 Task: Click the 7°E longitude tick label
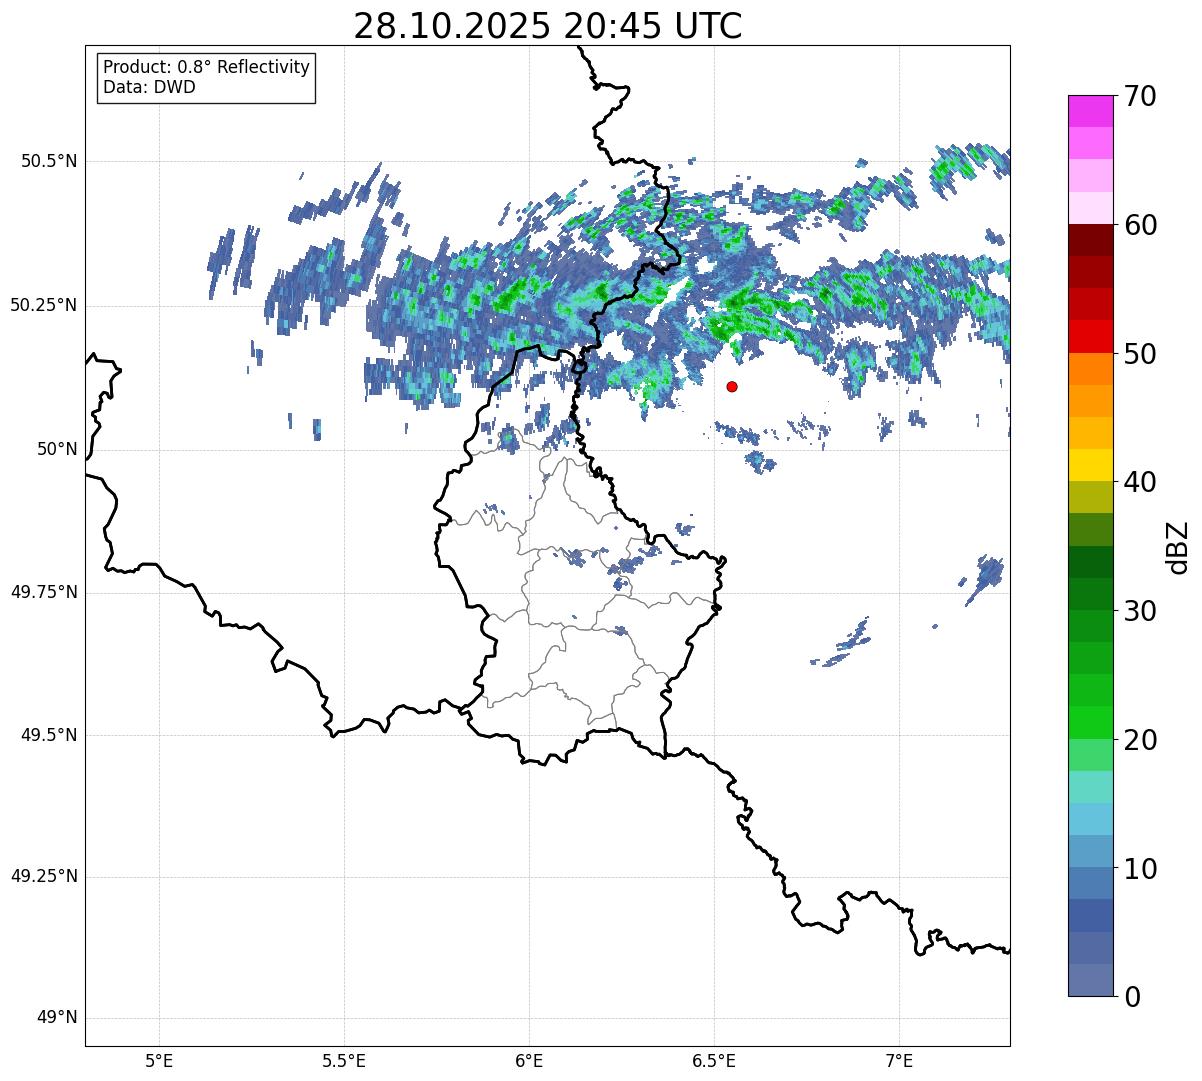coord(900,1060)
